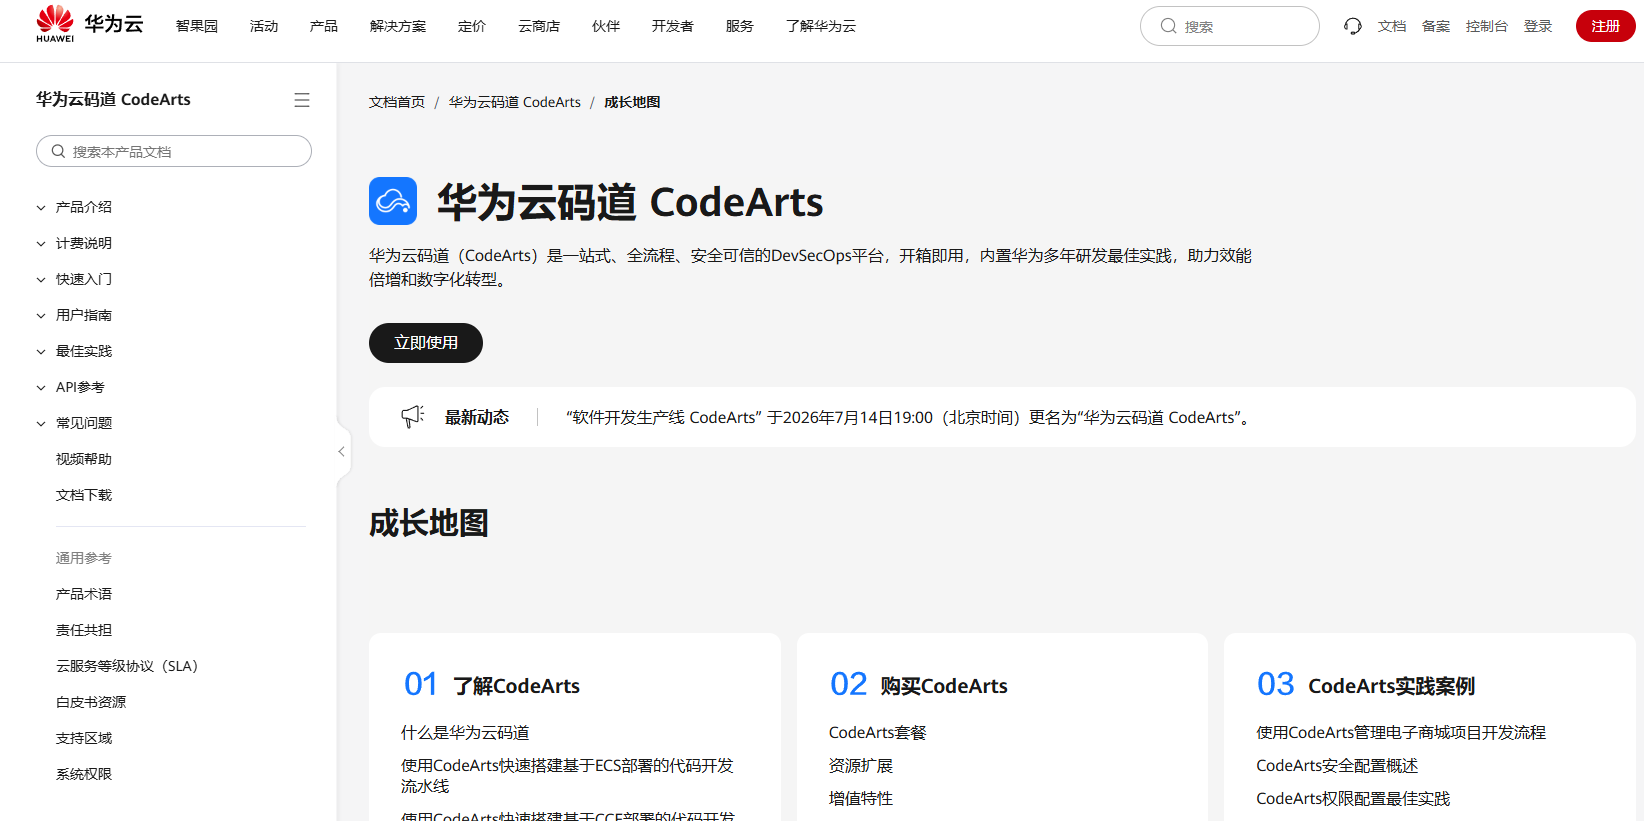The width and height of the screenshot is (1644, 821).
Task: Click the magnifier in the top search box
Action: [1168, 26]
